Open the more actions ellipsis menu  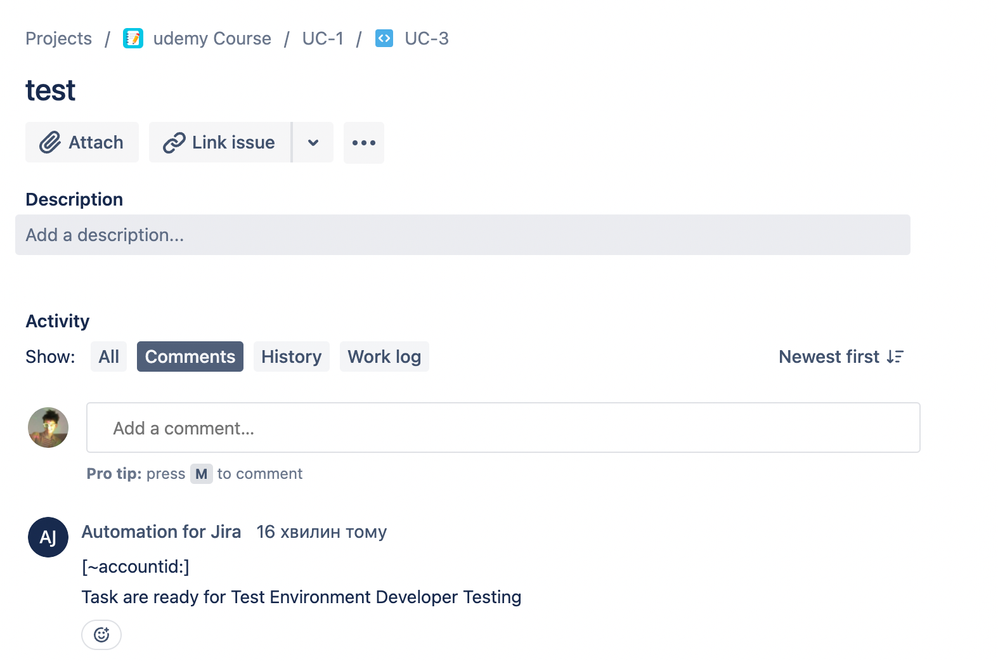pyautogui.click(x=364, y=143)
